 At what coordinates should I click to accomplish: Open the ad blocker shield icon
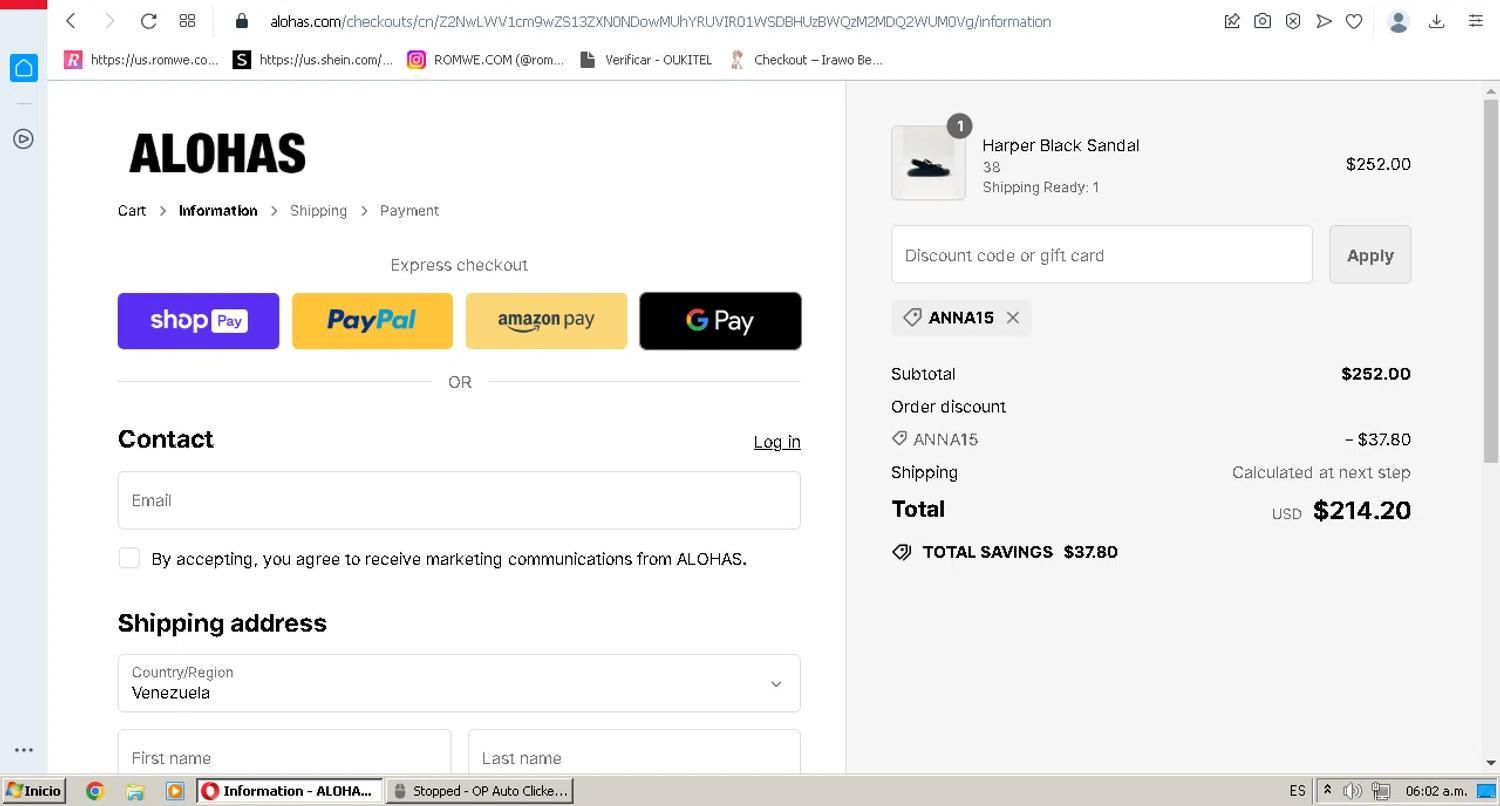pyautogui.click(x=1293, y=21)
